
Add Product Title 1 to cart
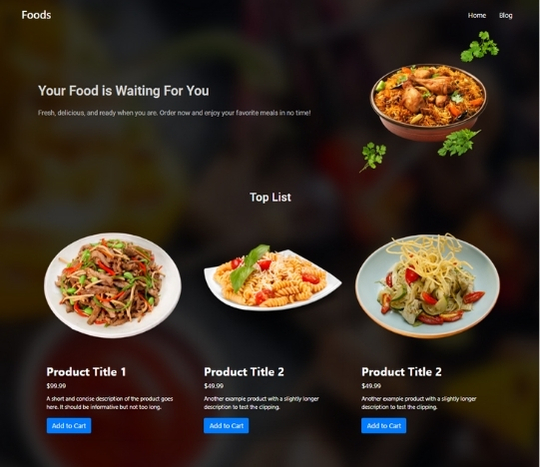pyautogui.click(x=69, y=426)
